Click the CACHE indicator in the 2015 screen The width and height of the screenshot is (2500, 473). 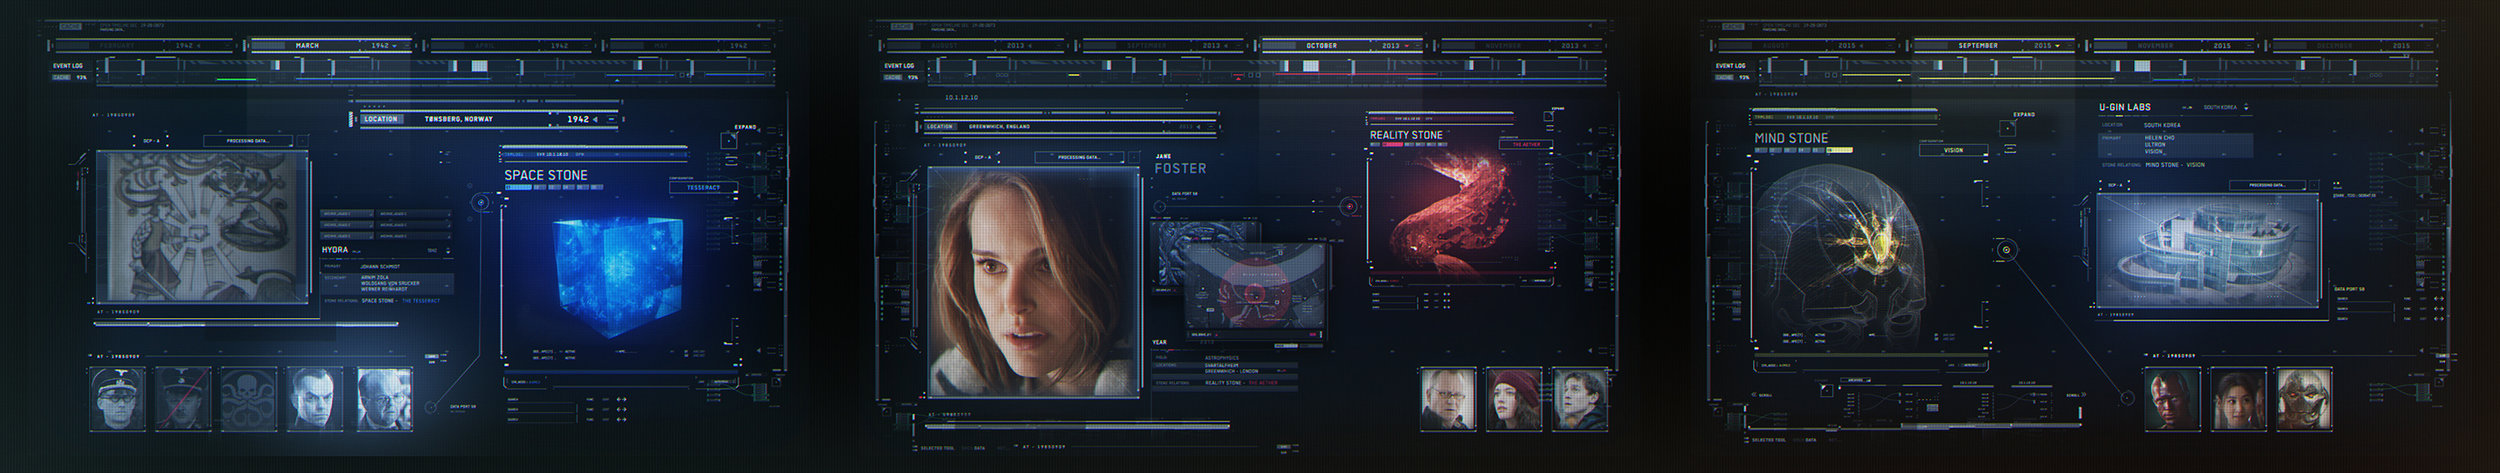1732,77
